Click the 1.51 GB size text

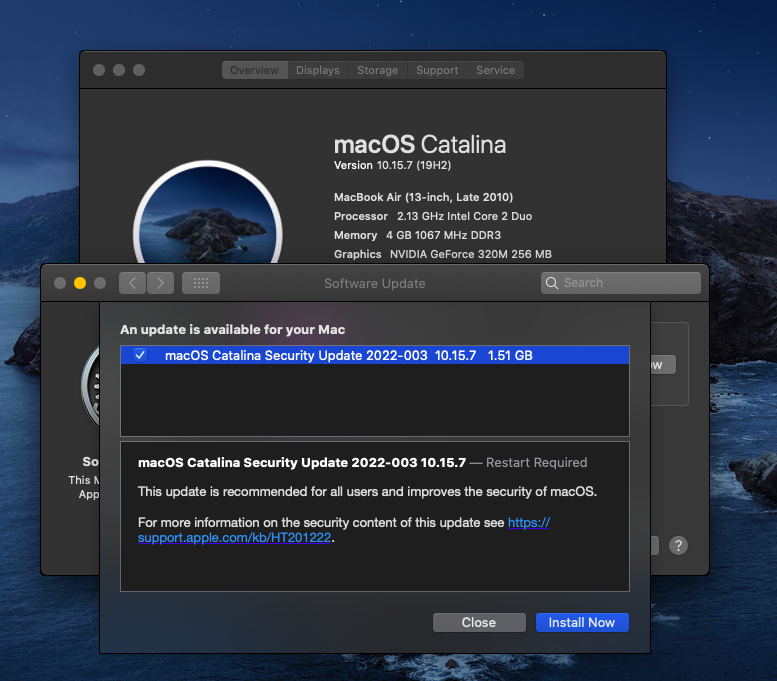tap(510, 355)
